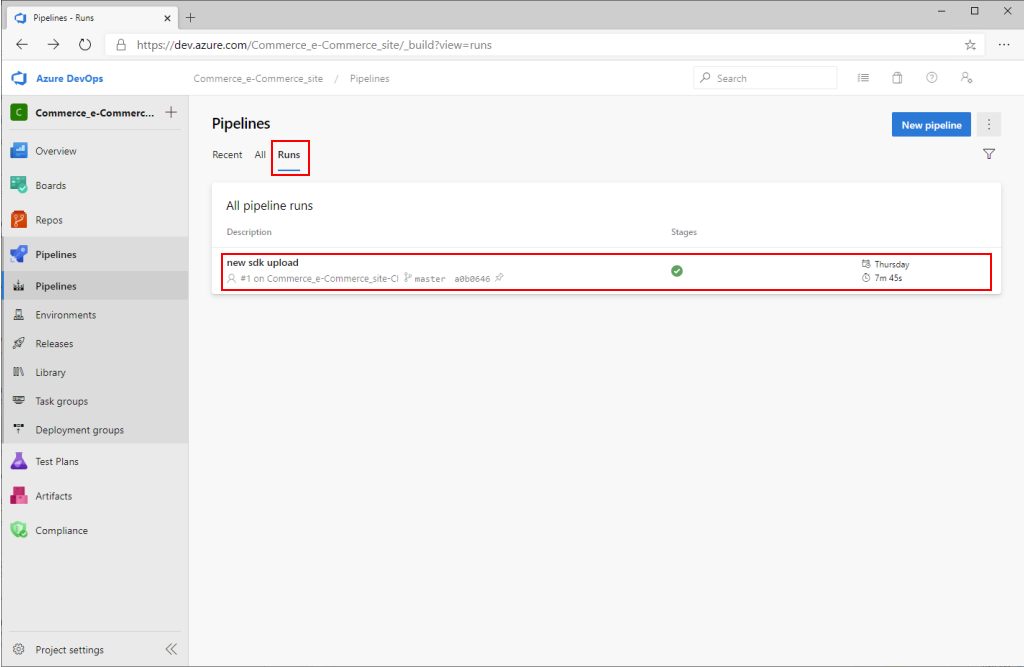This screenshot has width=1024, height=667.
Task: Click the Marketplace shopping bag icon
Action: (x=897, y=77)
